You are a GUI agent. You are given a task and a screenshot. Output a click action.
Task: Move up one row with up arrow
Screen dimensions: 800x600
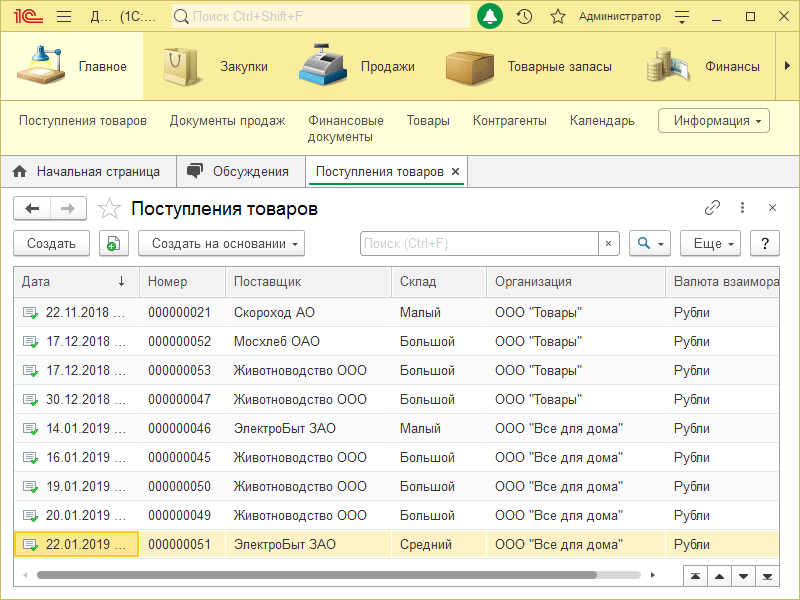tap(719, 577)
